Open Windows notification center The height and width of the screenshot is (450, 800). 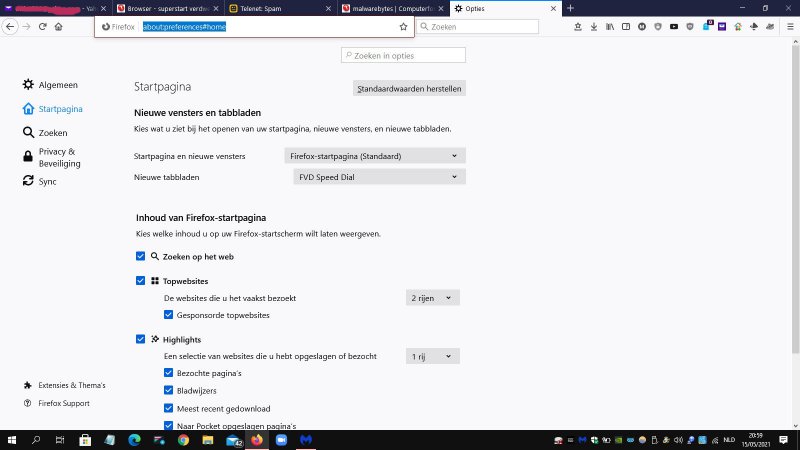pos(784,440)
